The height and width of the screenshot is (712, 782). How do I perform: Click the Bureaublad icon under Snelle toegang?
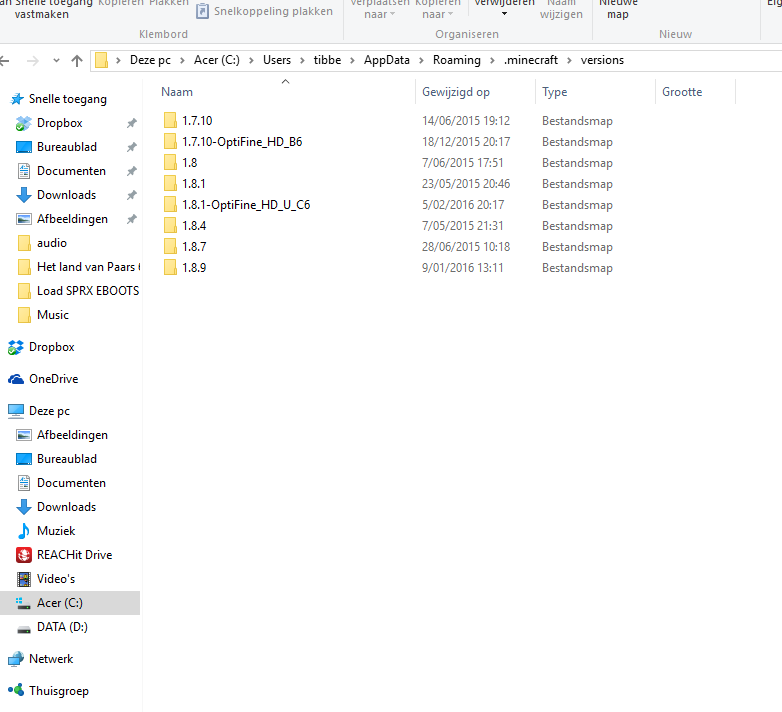24,147
